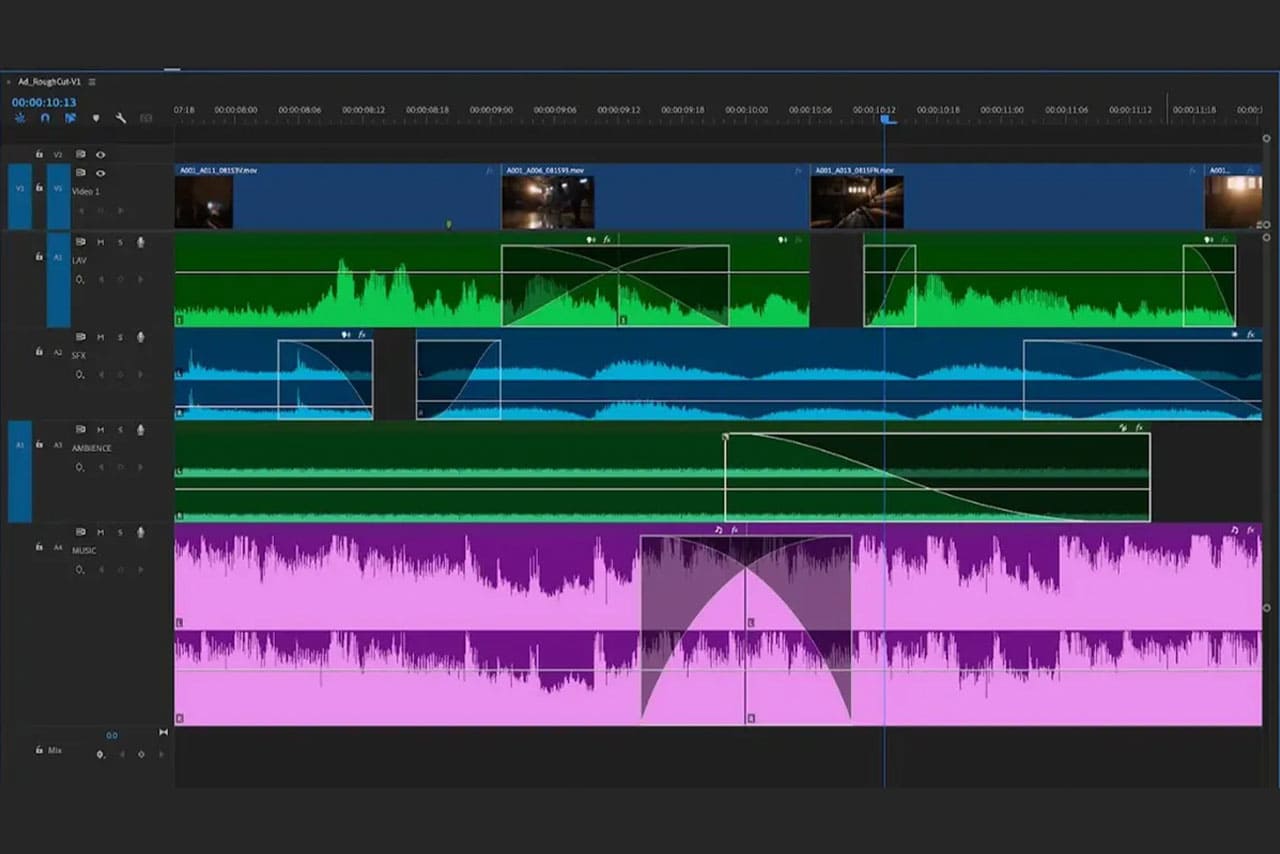
Task: Click voice-over record microphone on SFX track
Action: pos(140,337)
